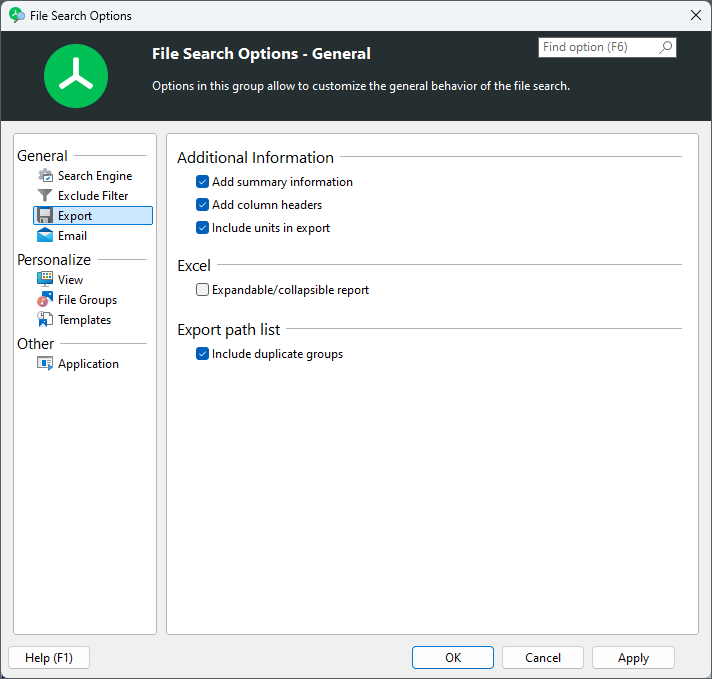Click the magnifier icon in Find option
Viewport: 712px width, 679px height.
(666, 47)
